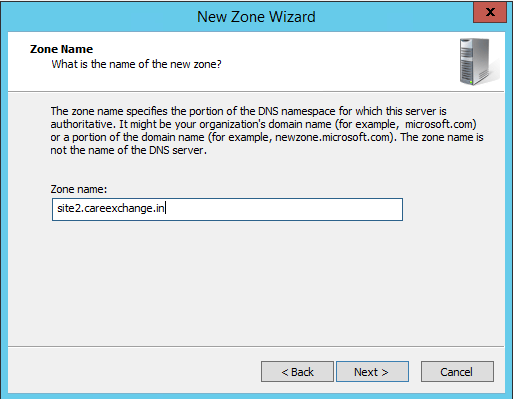Click the word 'authoritative.' in the description

point(83,124)
